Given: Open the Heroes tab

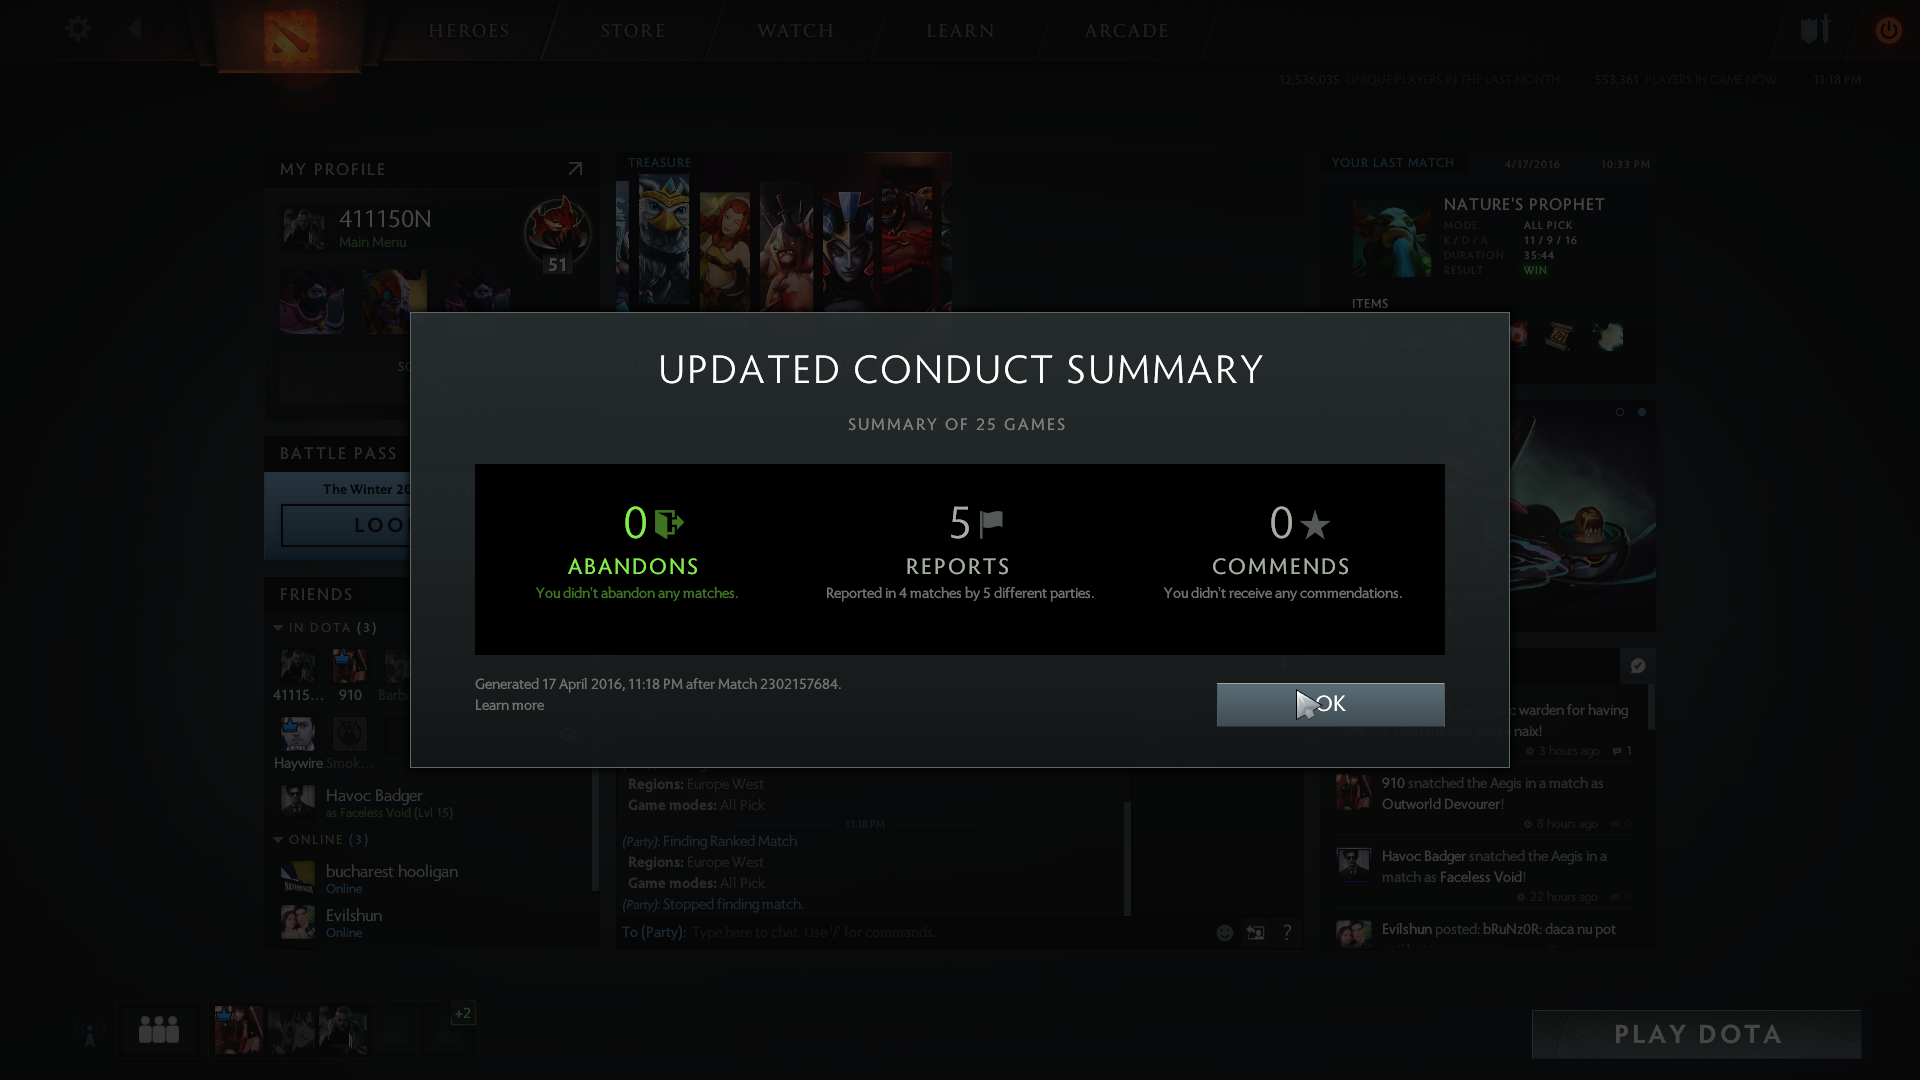Looking at the screenshot, I should 469,31.
